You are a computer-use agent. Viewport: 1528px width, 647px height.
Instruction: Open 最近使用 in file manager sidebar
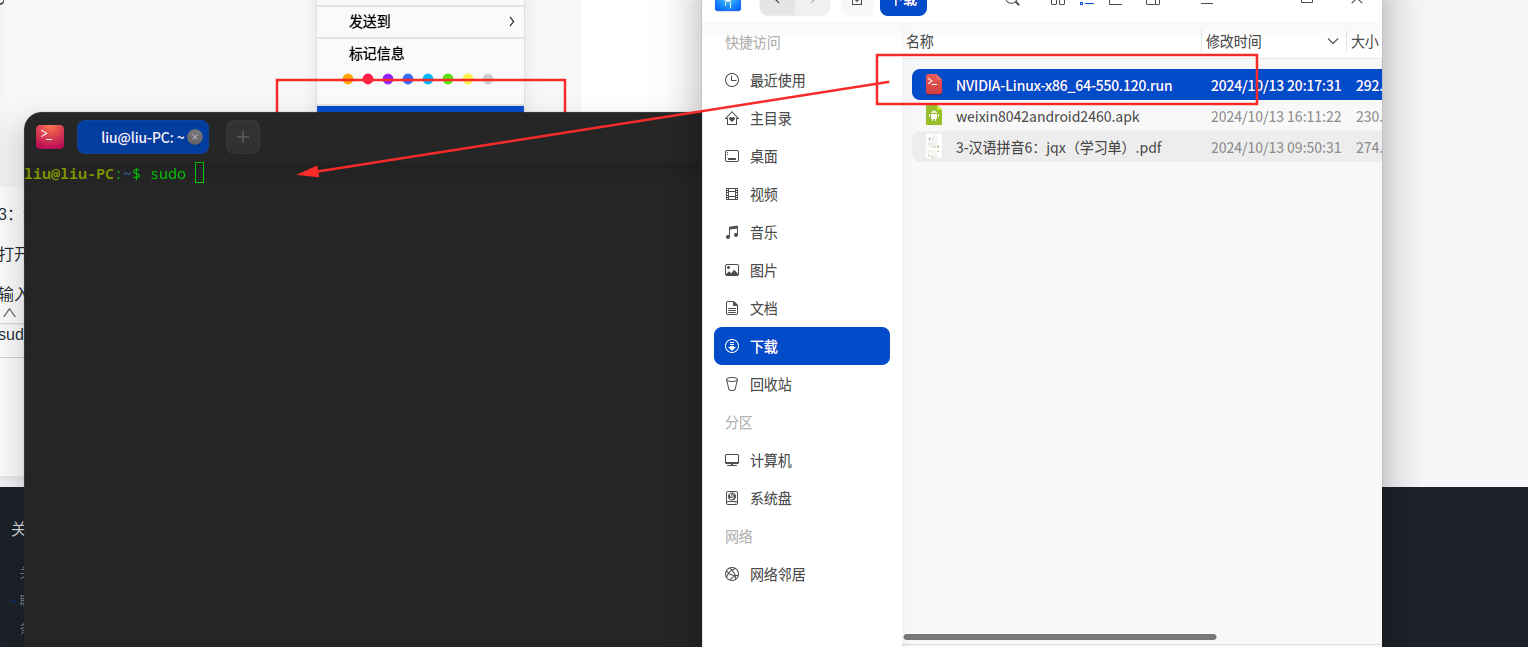pos(802,81)
